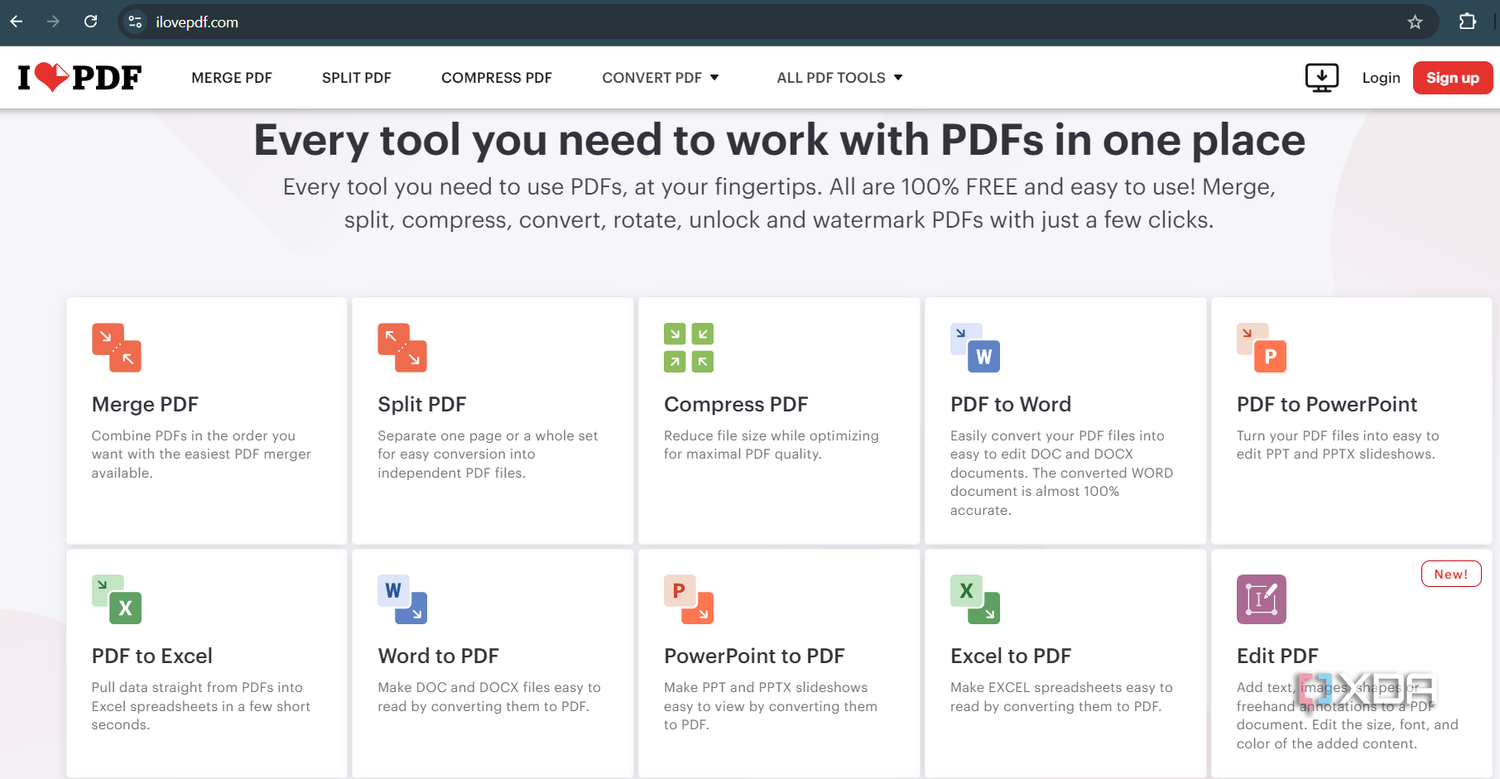This screenshot has width=1500, height=779.
Task: Click the Login link
Action: (1381, 78)
